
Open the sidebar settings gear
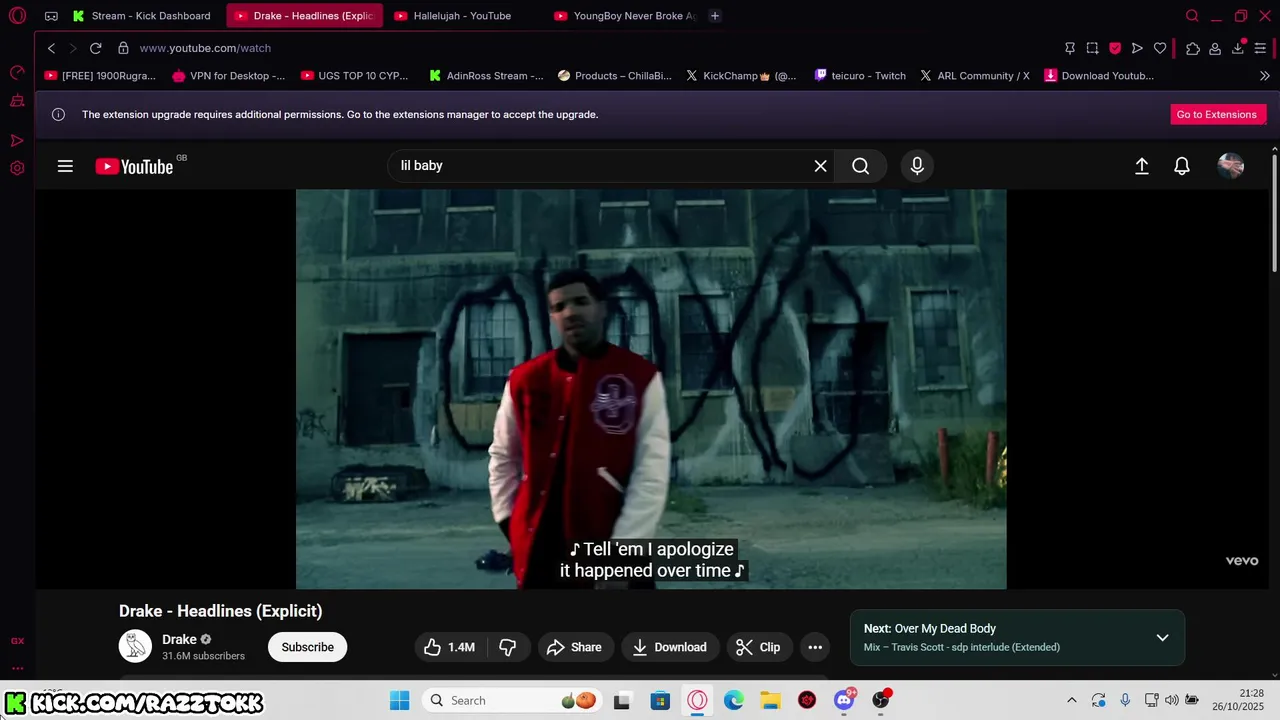17,168
